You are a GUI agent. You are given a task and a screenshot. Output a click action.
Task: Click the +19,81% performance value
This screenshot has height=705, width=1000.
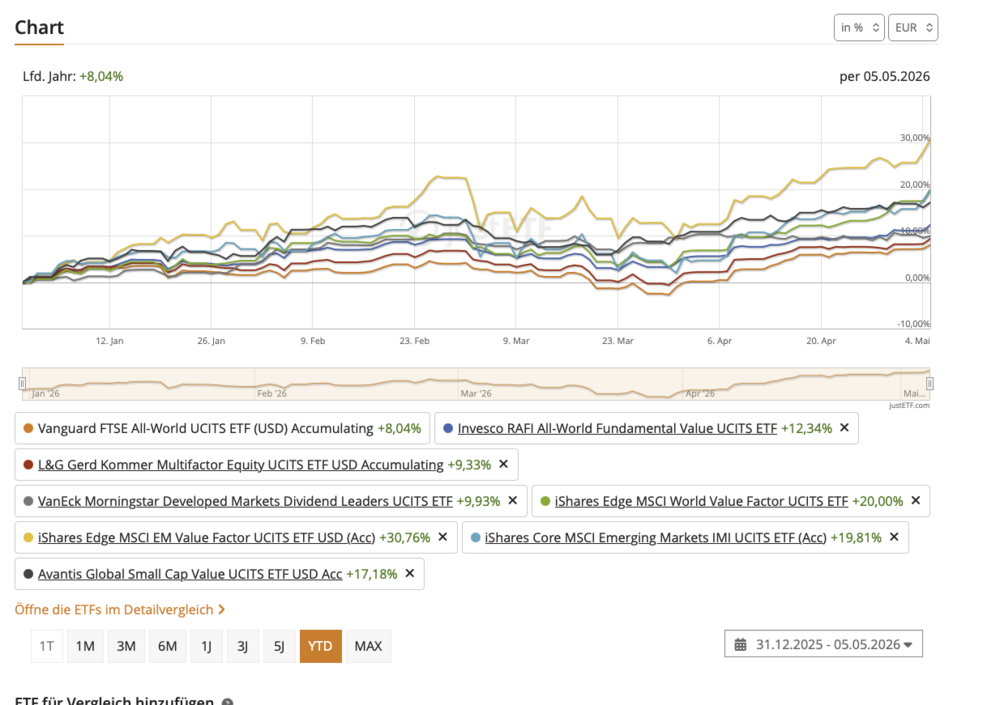(856, 538)
